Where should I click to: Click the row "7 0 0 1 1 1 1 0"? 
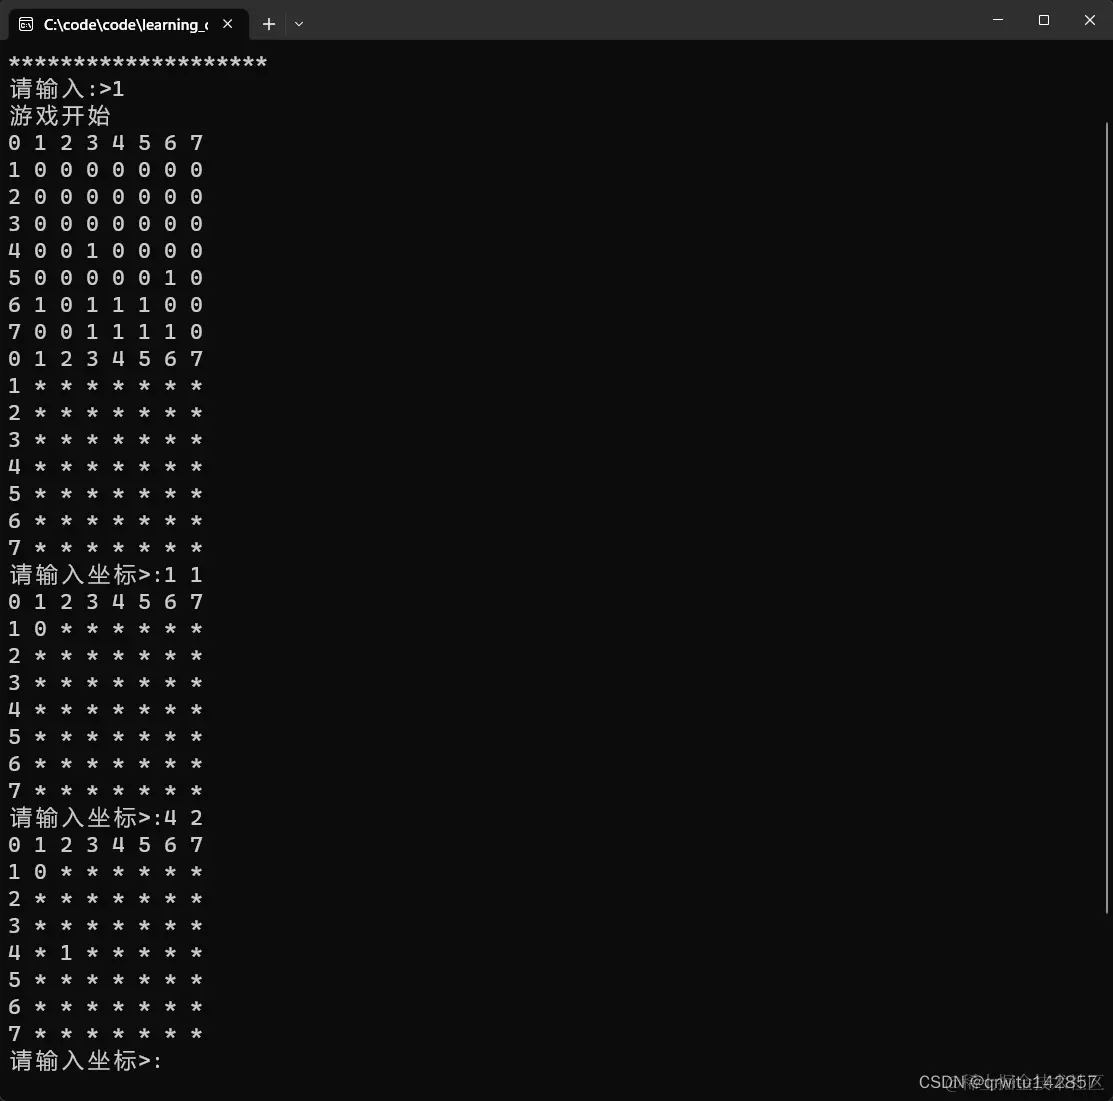click(106, 332)
